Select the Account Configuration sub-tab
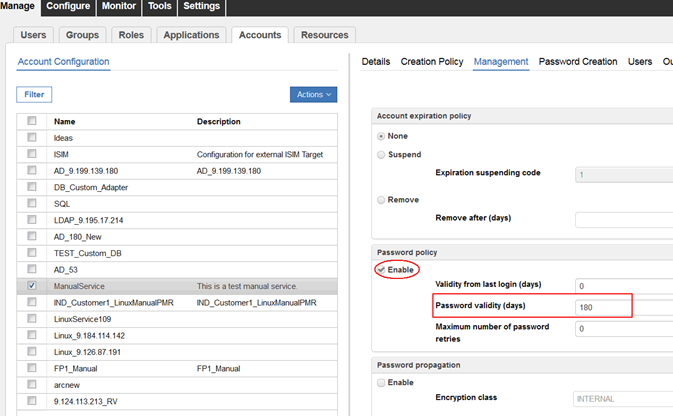 64,62
